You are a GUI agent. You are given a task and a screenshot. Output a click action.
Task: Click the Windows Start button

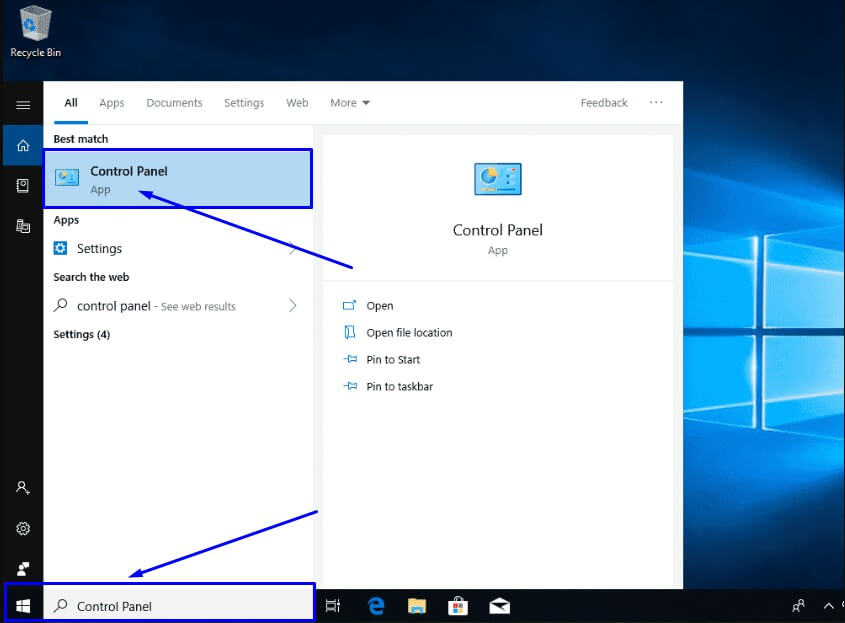[23, 606]
